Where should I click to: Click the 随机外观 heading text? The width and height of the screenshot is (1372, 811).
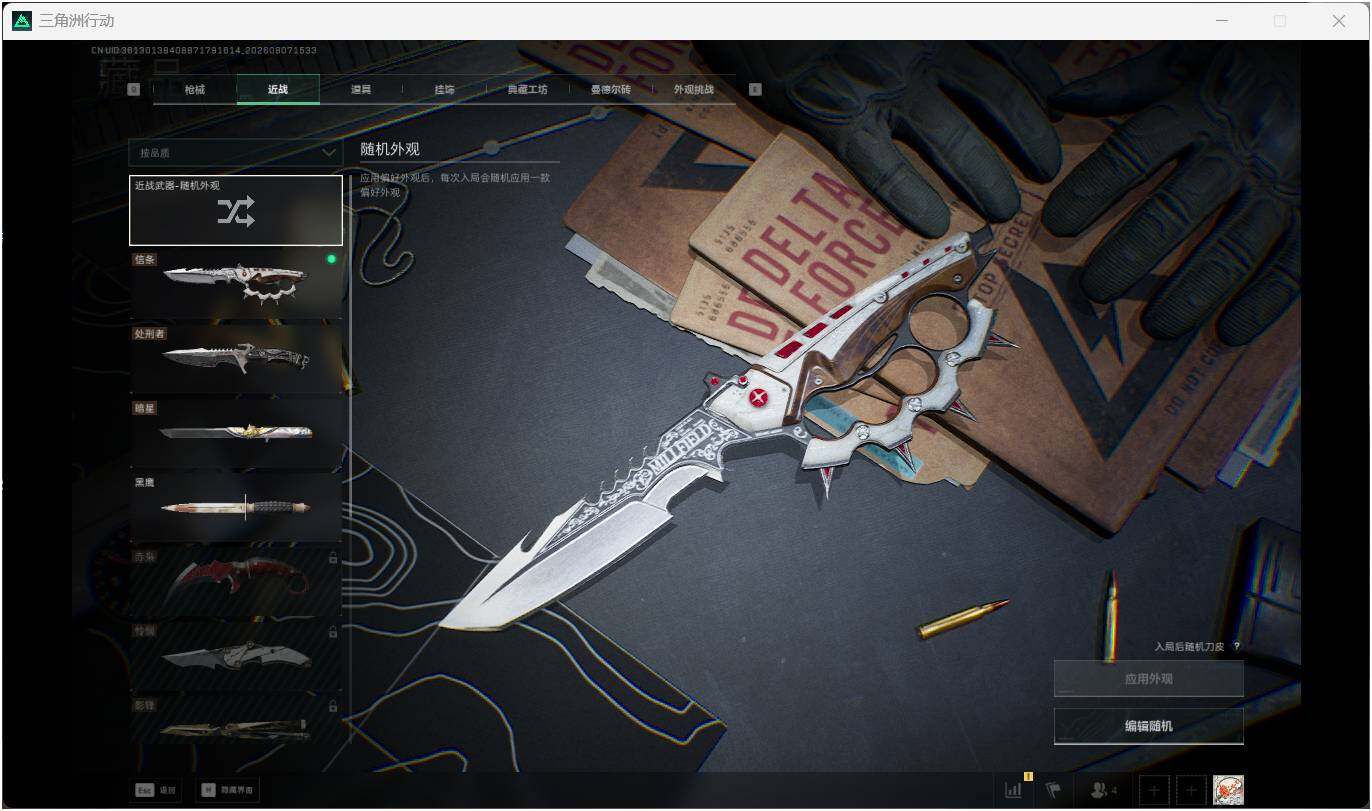pos(390,149)
